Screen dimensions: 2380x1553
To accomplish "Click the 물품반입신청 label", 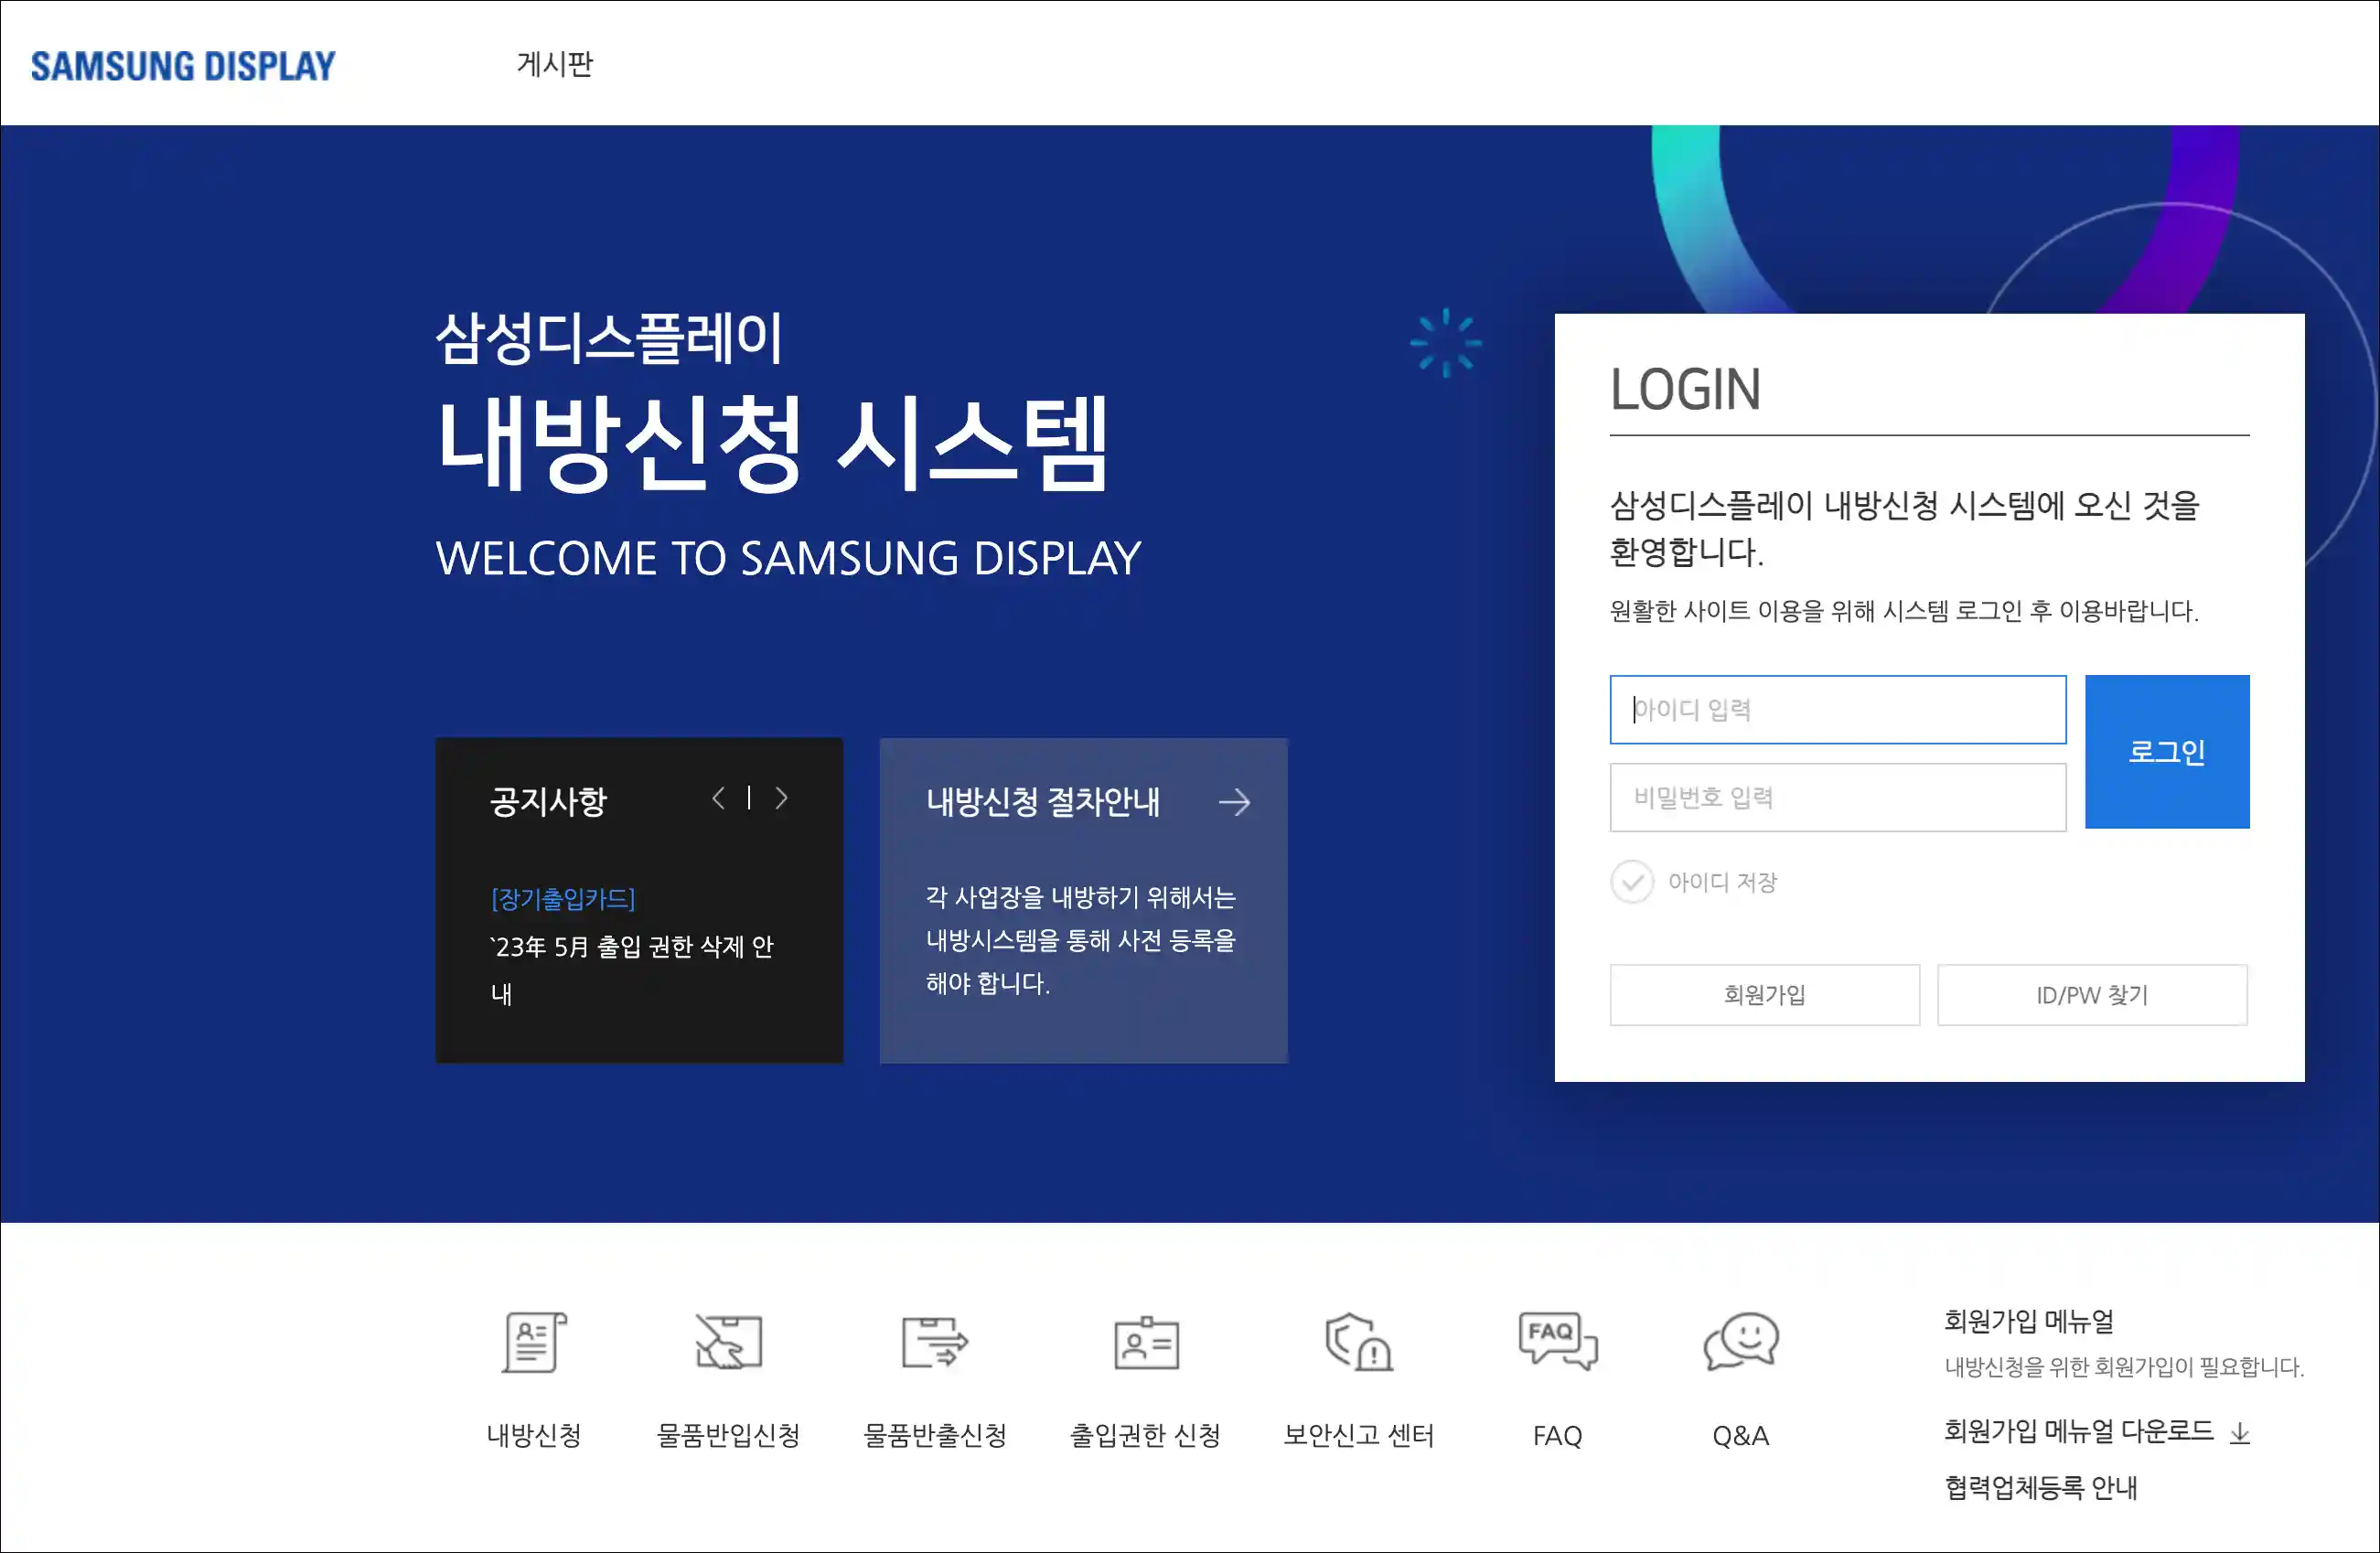I will click(728, 1435).
